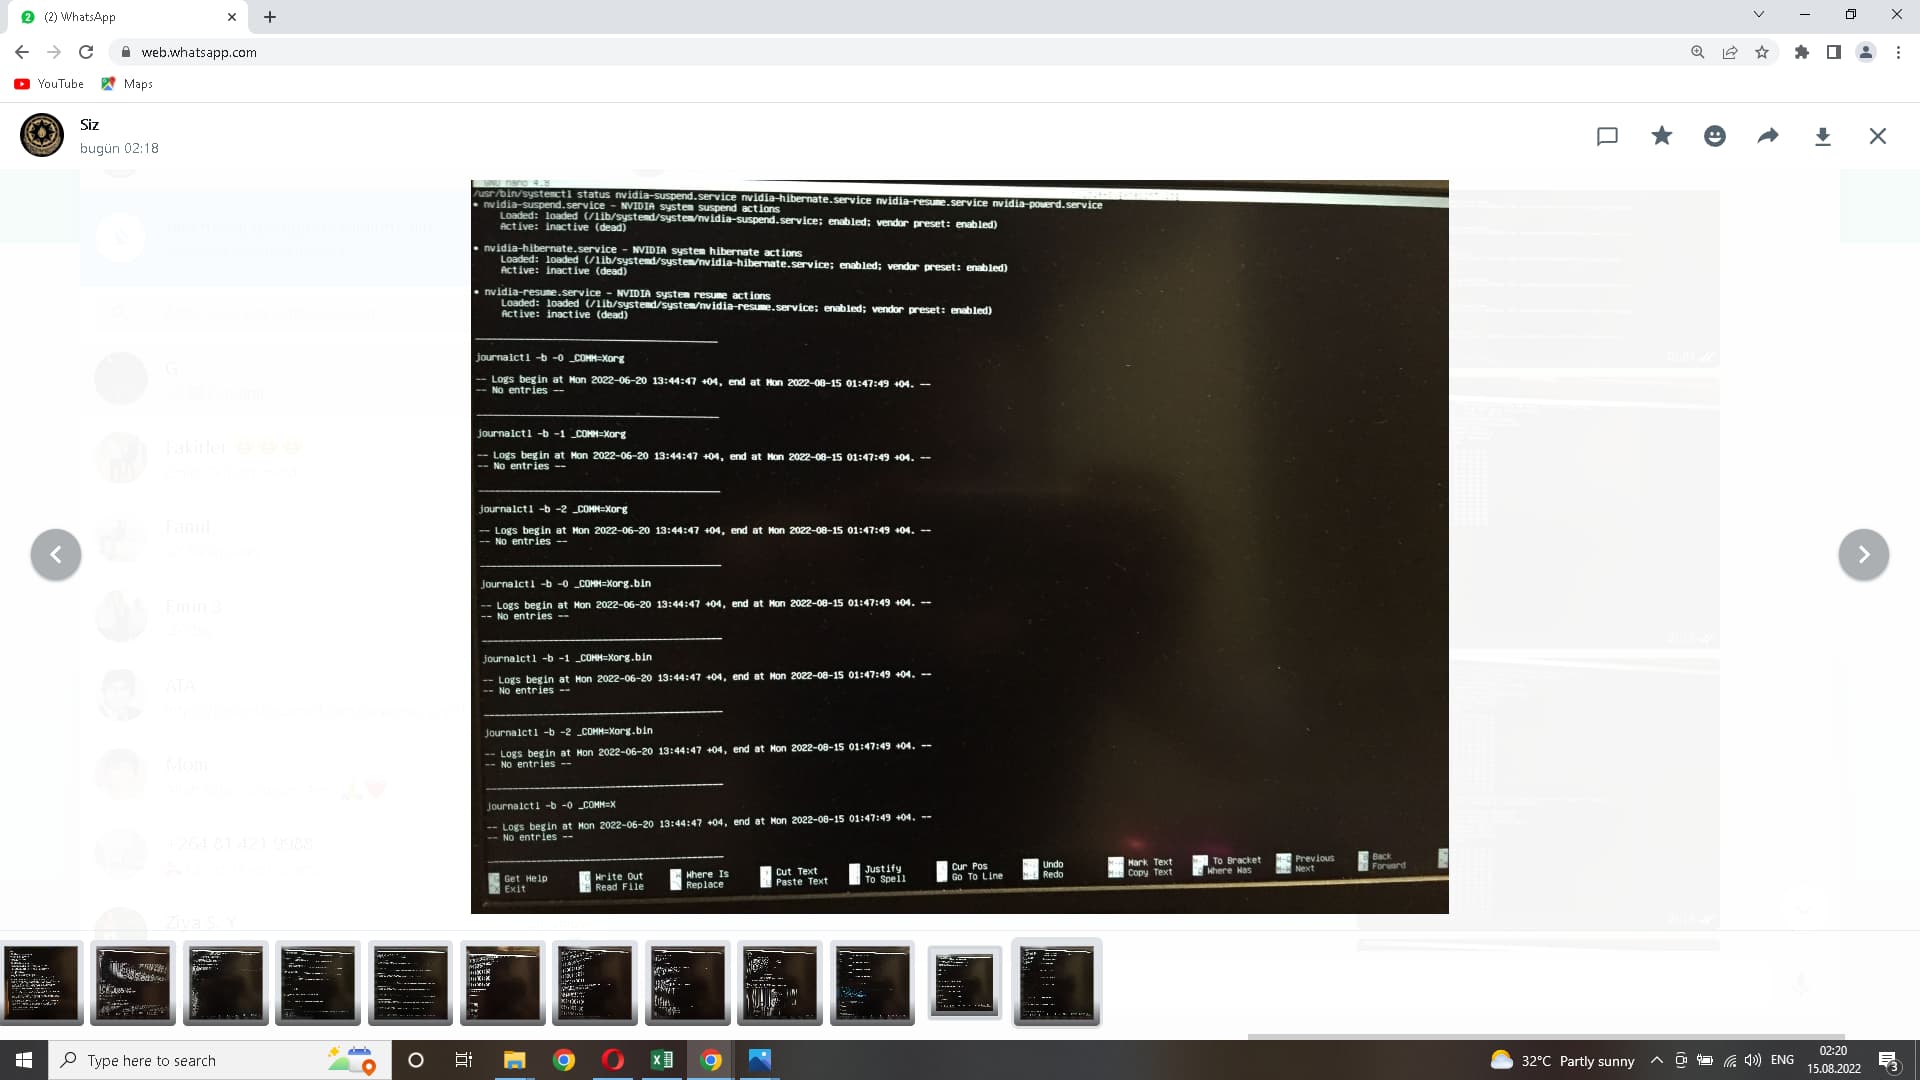The height and width of the screenshot is (1080, 1920).
Task: Open Chrome extensions puzzle icon
Action: pos(1801,52)
